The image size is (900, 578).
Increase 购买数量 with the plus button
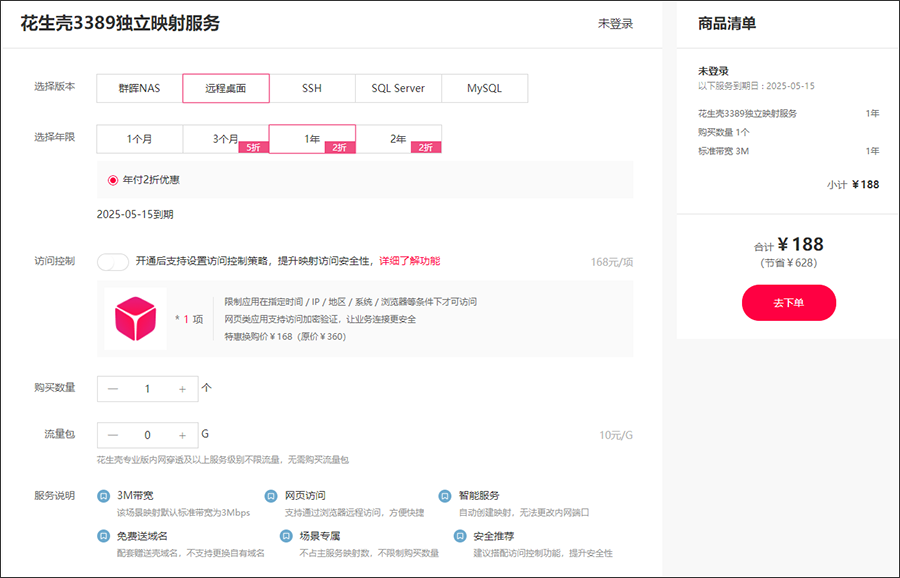tap(182, 389)
